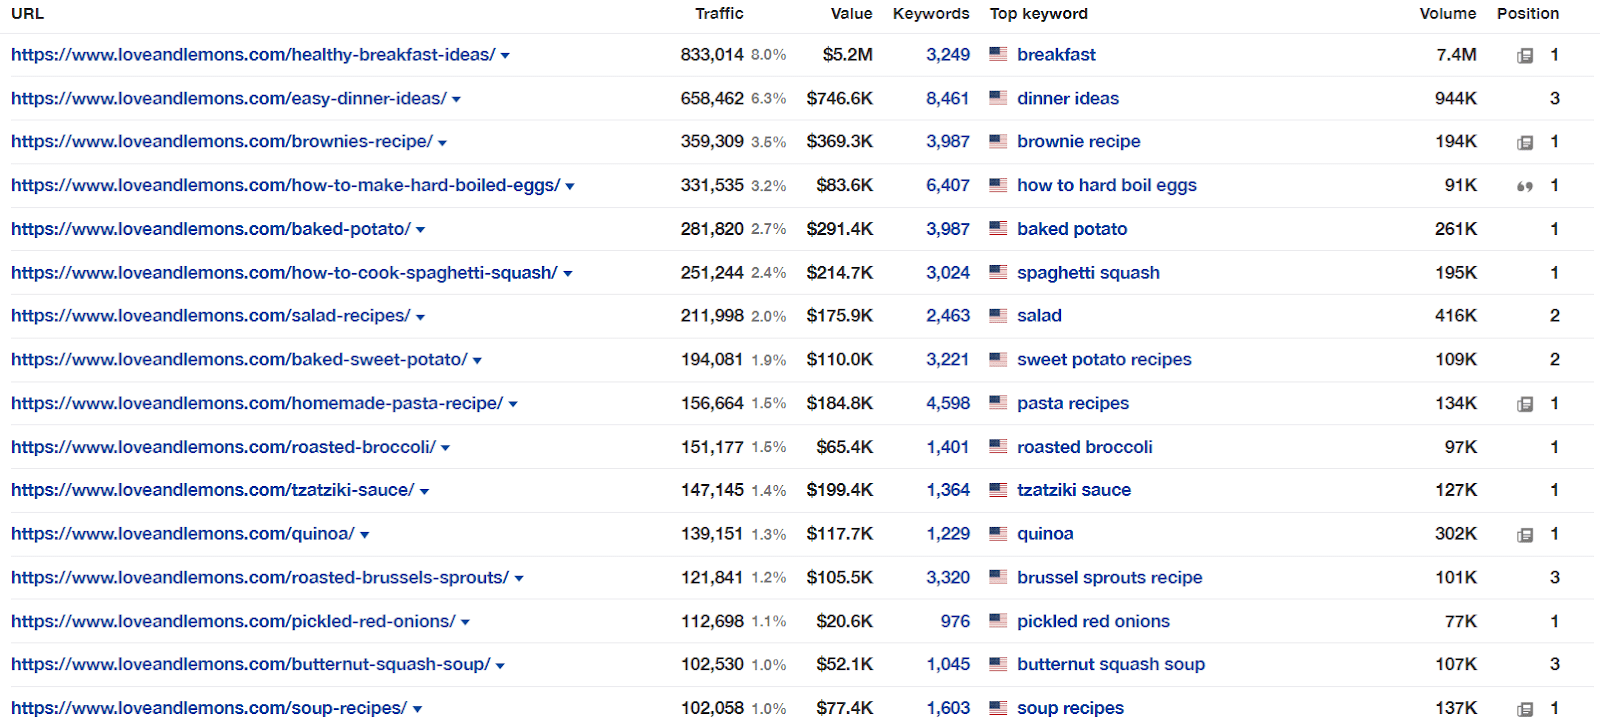Expand dropdown for homemade-pasta-recipe URL
The height and width of the screenshot is (726, 1600).
point(513,404)
